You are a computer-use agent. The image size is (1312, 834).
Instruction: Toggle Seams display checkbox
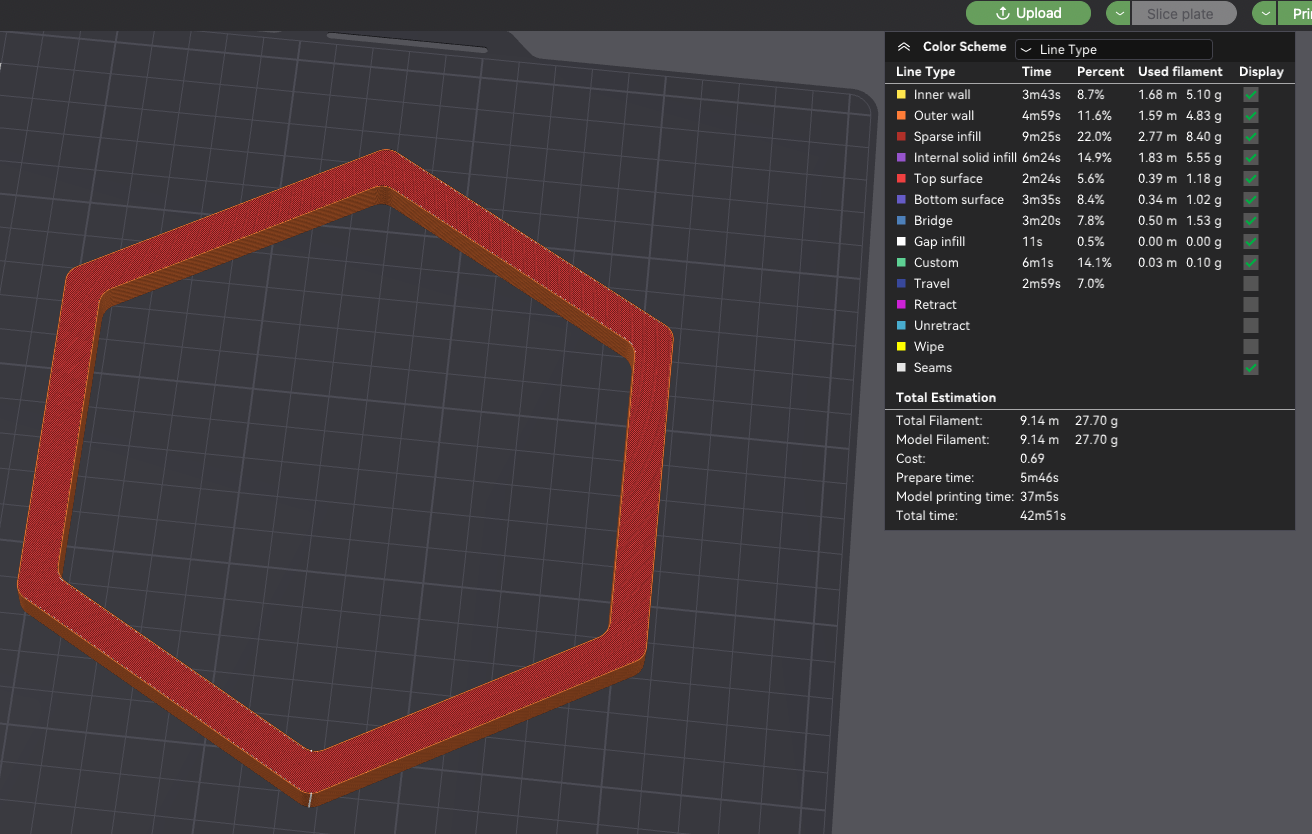[1250, 367]
